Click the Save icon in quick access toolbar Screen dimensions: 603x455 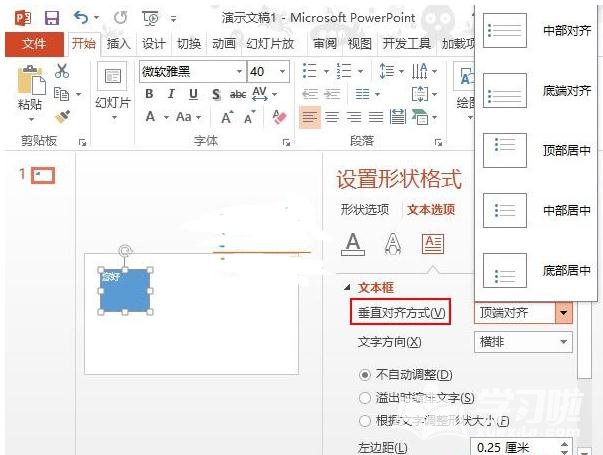(52, 18)
